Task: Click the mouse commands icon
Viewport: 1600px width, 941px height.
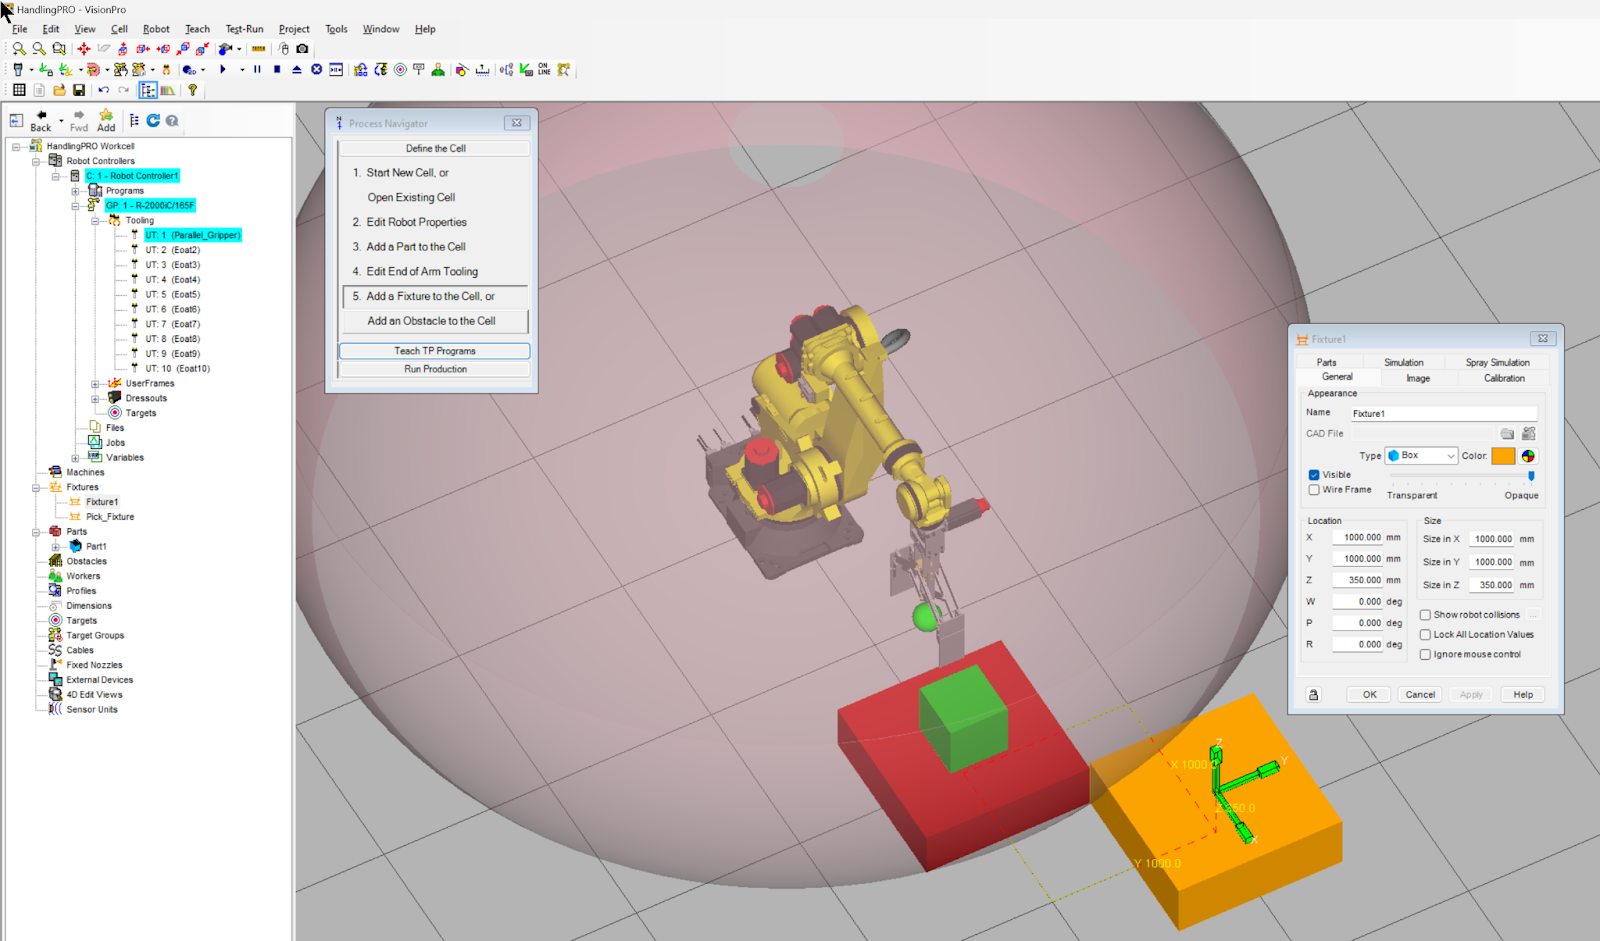Action: click(x=284, y=48)
